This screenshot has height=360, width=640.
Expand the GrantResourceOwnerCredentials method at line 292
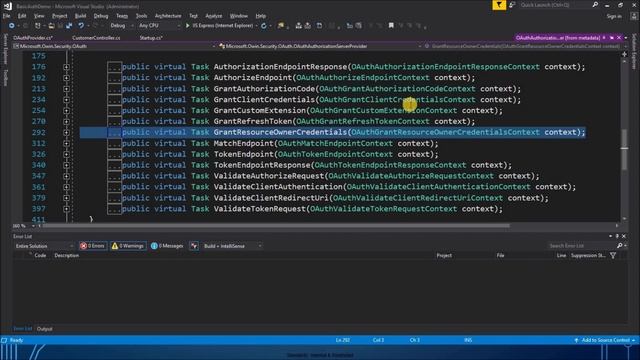tap(66, 132)
